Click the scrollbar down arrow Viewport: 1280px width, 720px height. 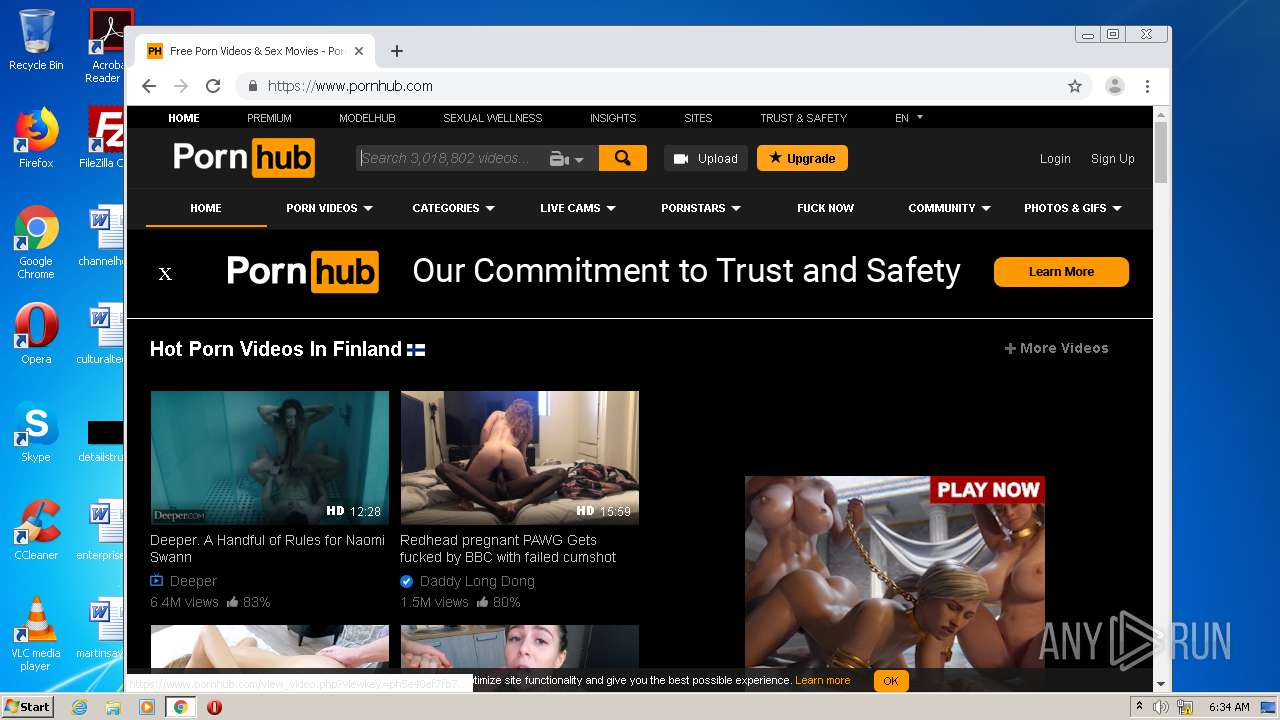point(1161,685)
